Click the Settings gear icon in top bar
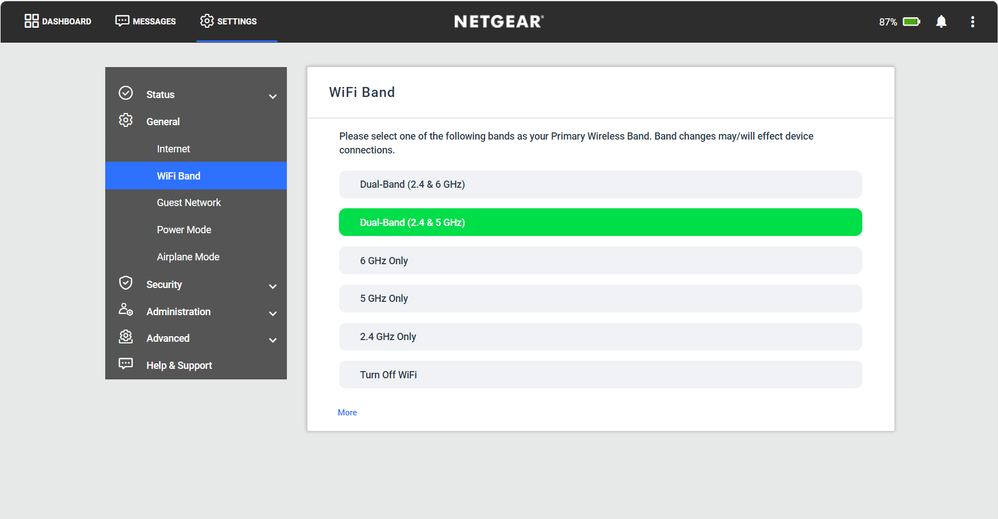The height and width of the screenshot is (519, 998). pos(207,21)
